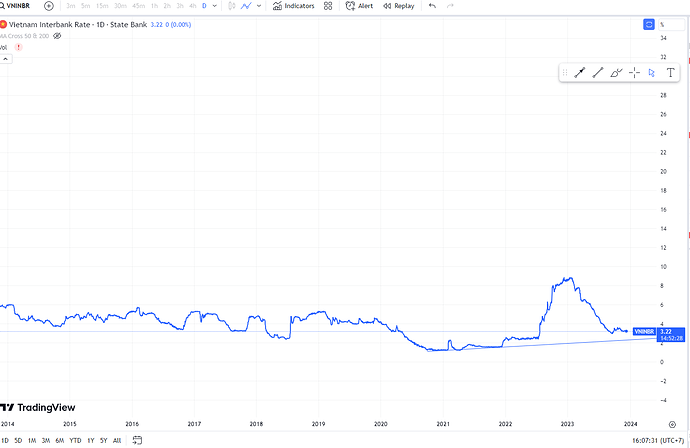Screen dimensions: 690x448
Task: Click the Vietnam flag symbol logo
Action: (x=4, y=24)
